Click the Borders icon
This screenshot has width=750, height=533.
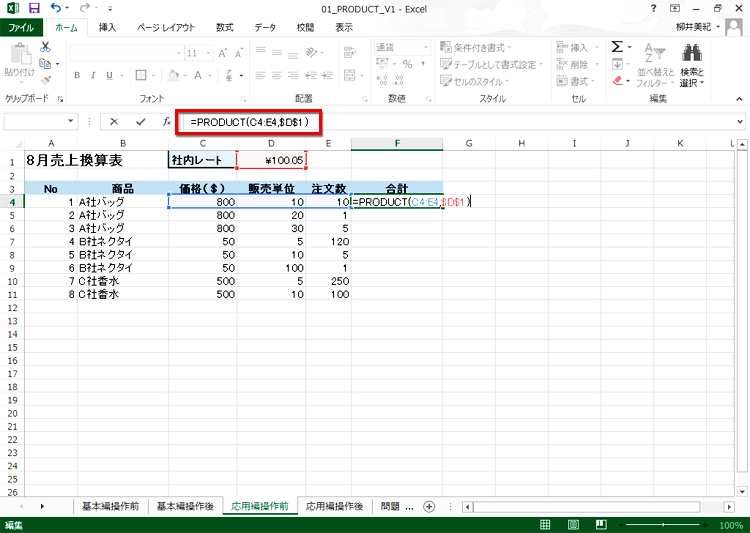141,75
